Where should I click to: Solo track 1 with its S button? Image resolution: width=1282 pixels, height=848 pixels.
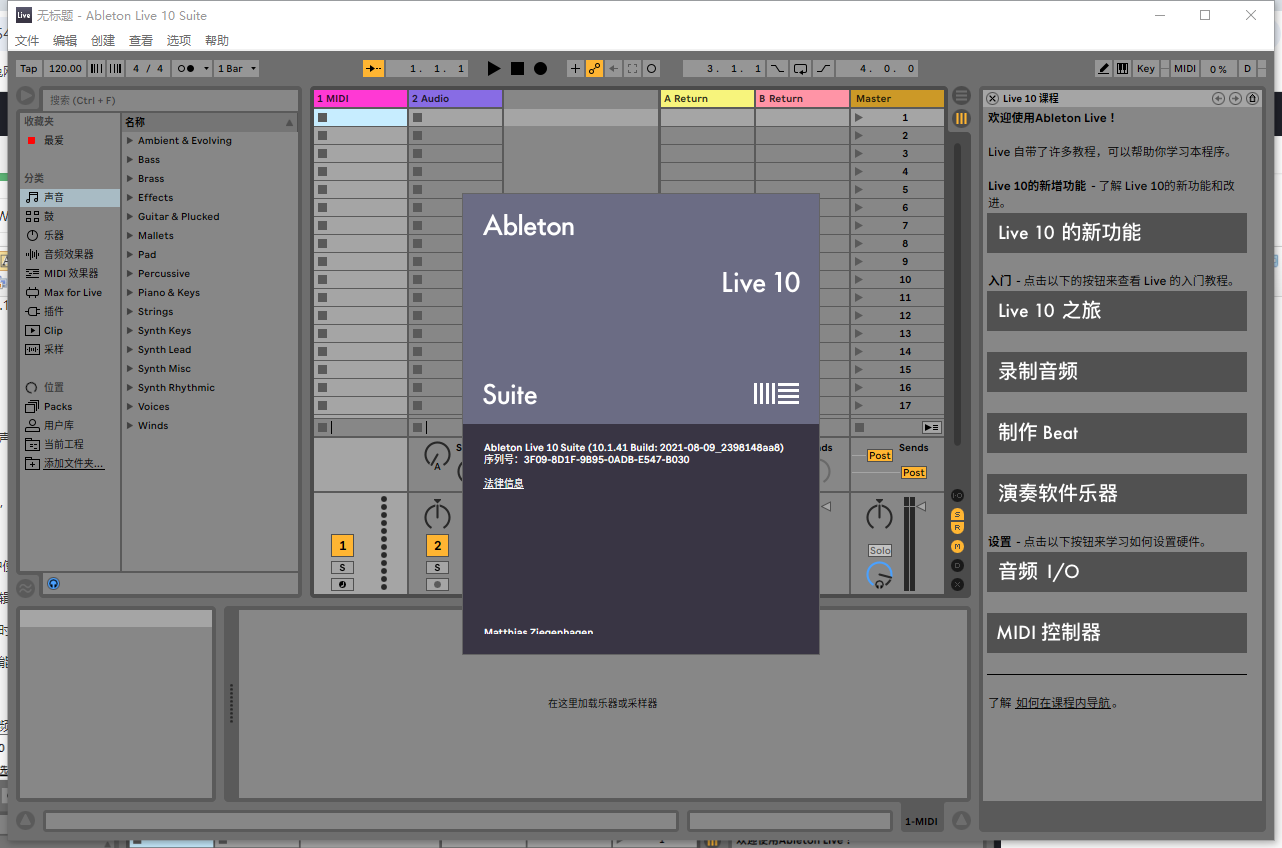(342, 568)
